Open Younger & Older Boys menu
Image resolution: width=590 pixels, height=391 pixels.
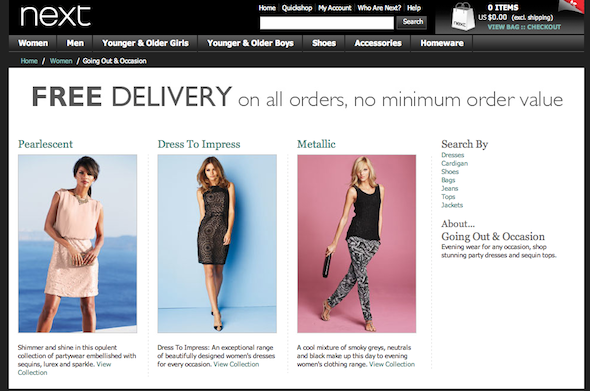[x=250, y=43]
